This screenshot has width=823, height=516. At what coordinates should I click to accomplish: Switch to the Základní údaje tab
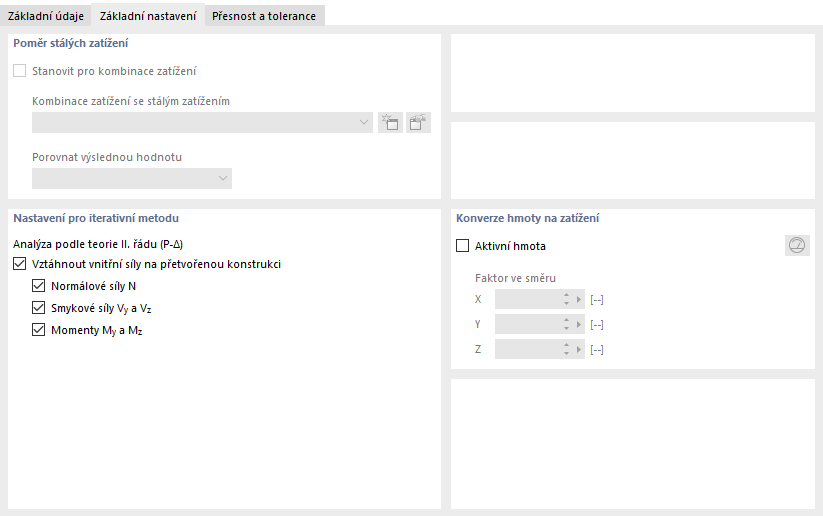tap(46, 16)
